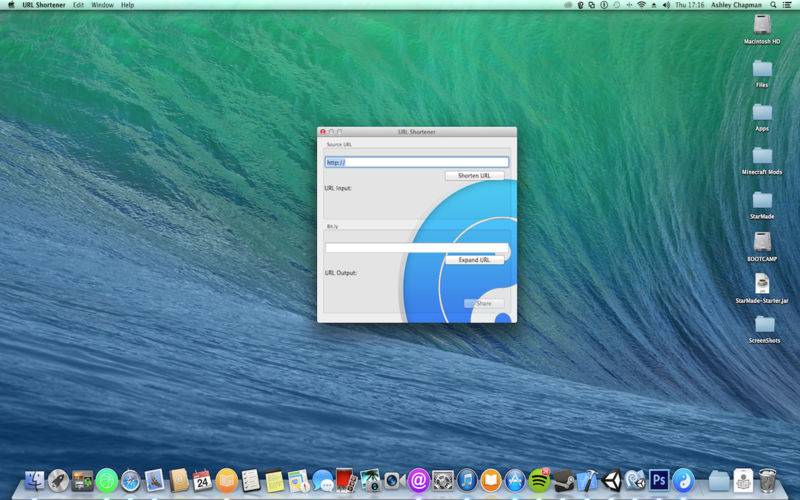Open Contacts book icon in Dock

179,481
